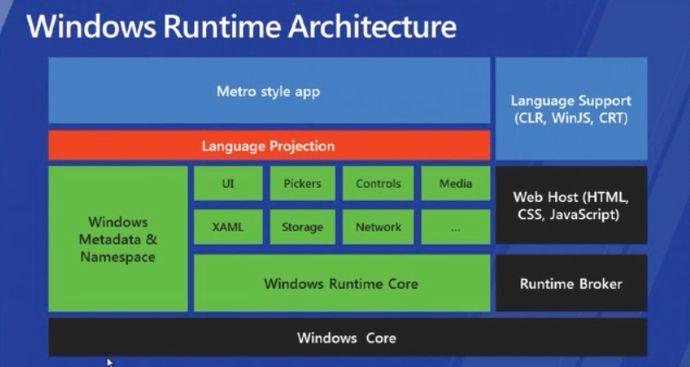Click the red Language Projection bar
This screenshot has height=367, width=690.
pyautogui.click(x=269, y=145)
